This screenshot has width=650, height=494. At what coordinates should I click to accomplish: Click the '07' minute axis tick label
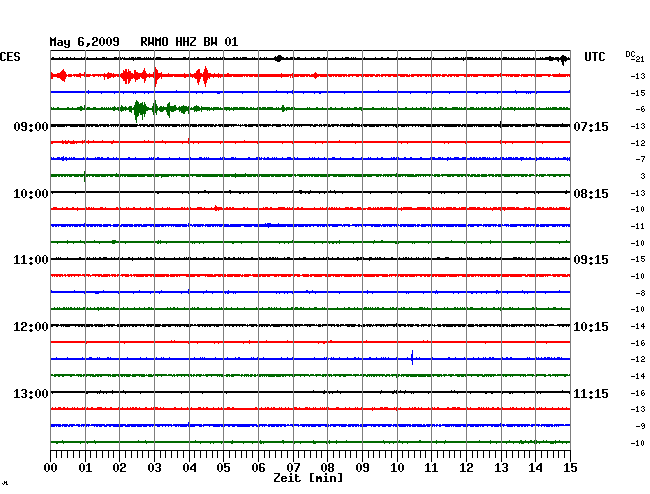[293, 468]
